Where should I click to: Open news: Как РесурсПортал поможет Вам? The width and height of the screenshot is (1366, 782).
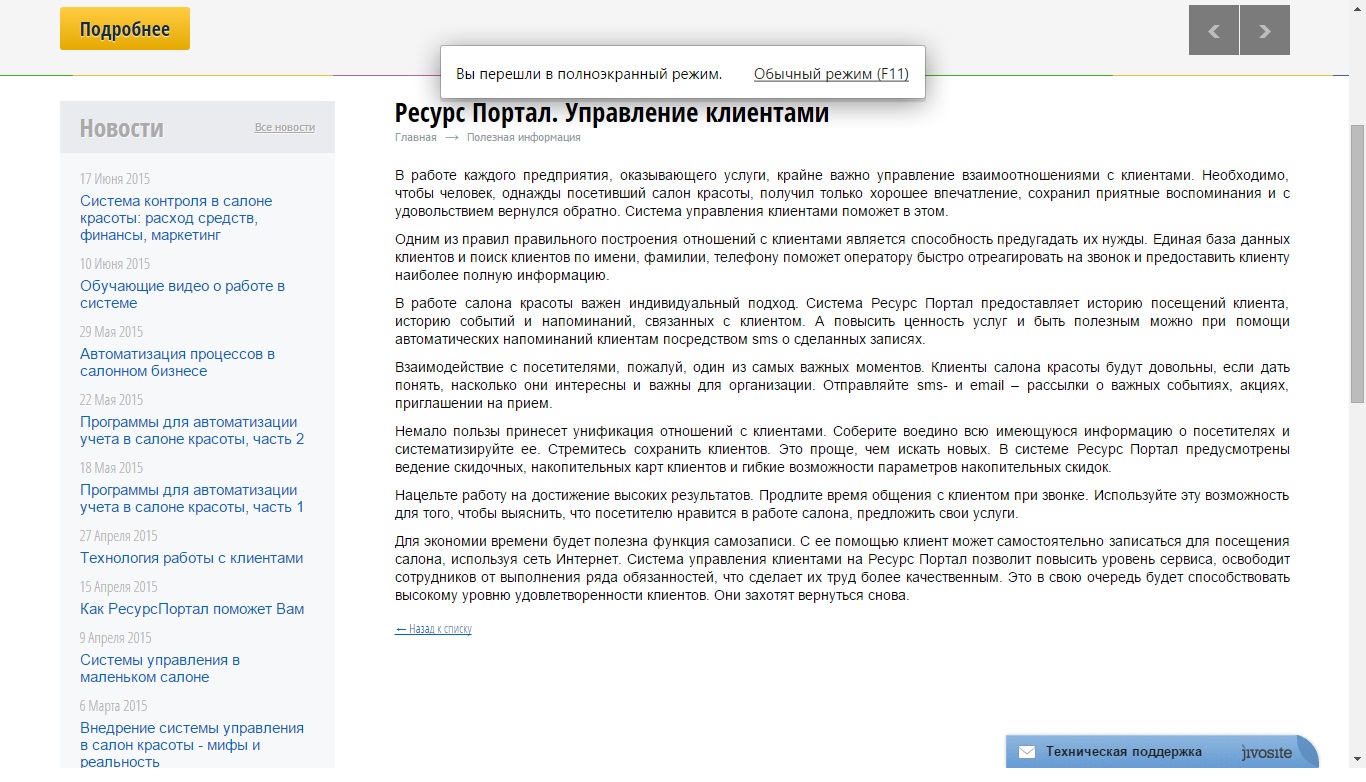[x=192, y=609]
